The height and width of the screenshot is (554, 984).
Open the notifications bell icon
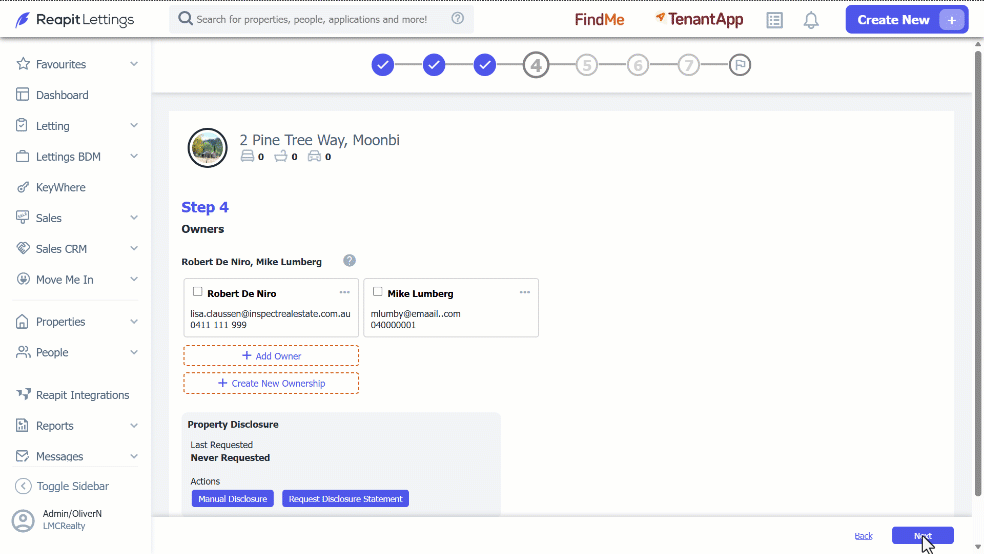(811, 20)
